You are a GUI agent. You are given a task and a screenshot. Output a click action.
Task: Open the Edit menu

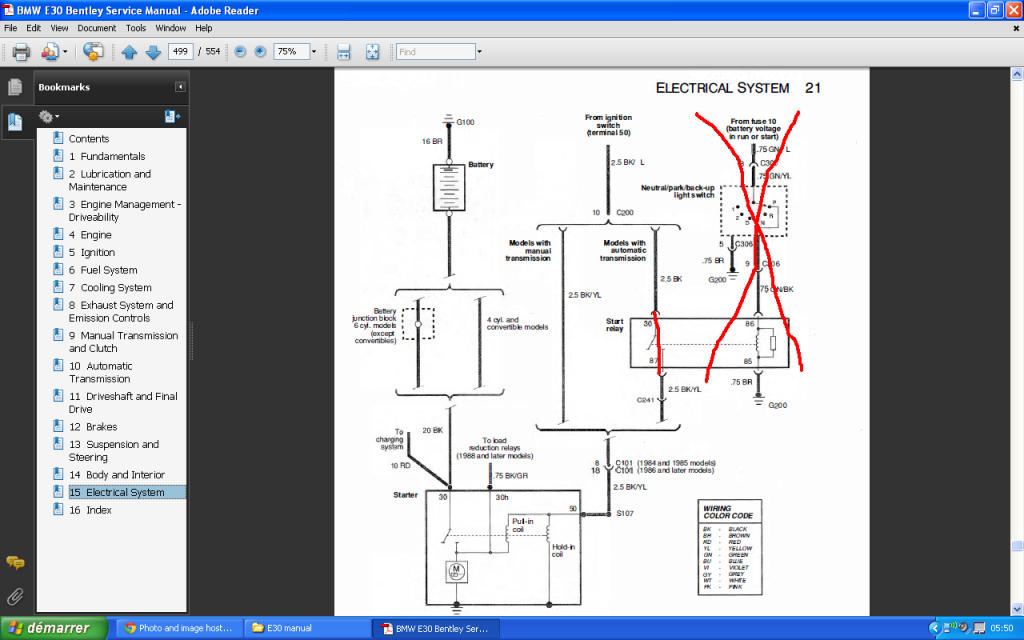(x=33, y=28)
